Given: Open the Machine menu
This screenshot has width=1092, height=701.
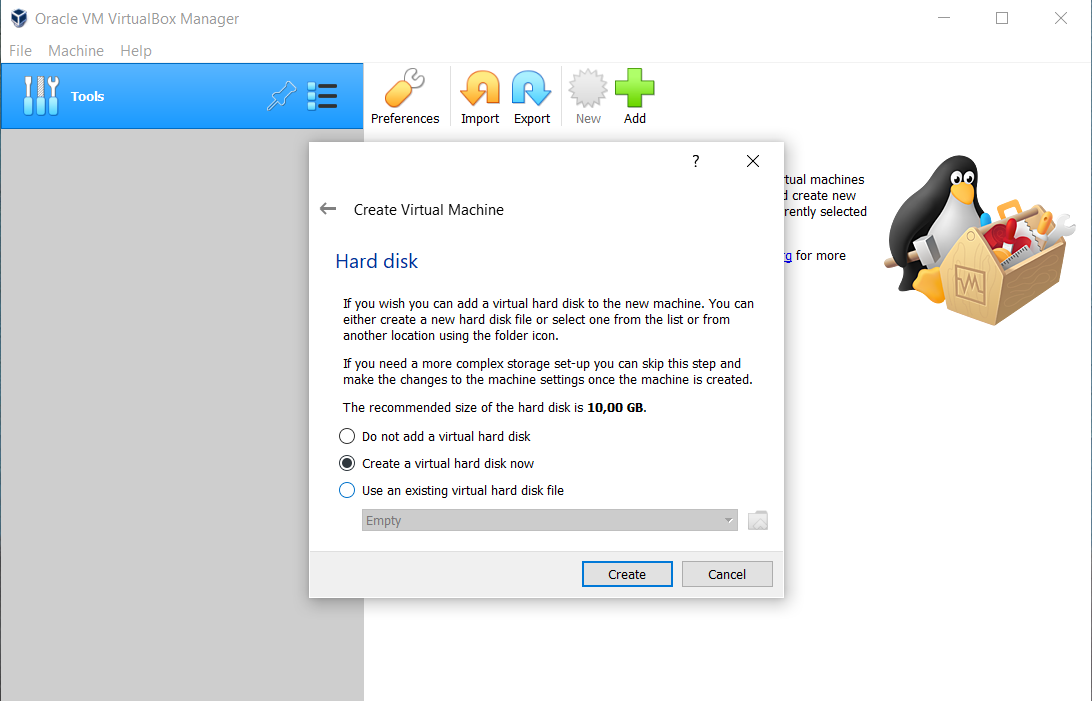Looking at the screenshot, I should click(x=76, y=50).
